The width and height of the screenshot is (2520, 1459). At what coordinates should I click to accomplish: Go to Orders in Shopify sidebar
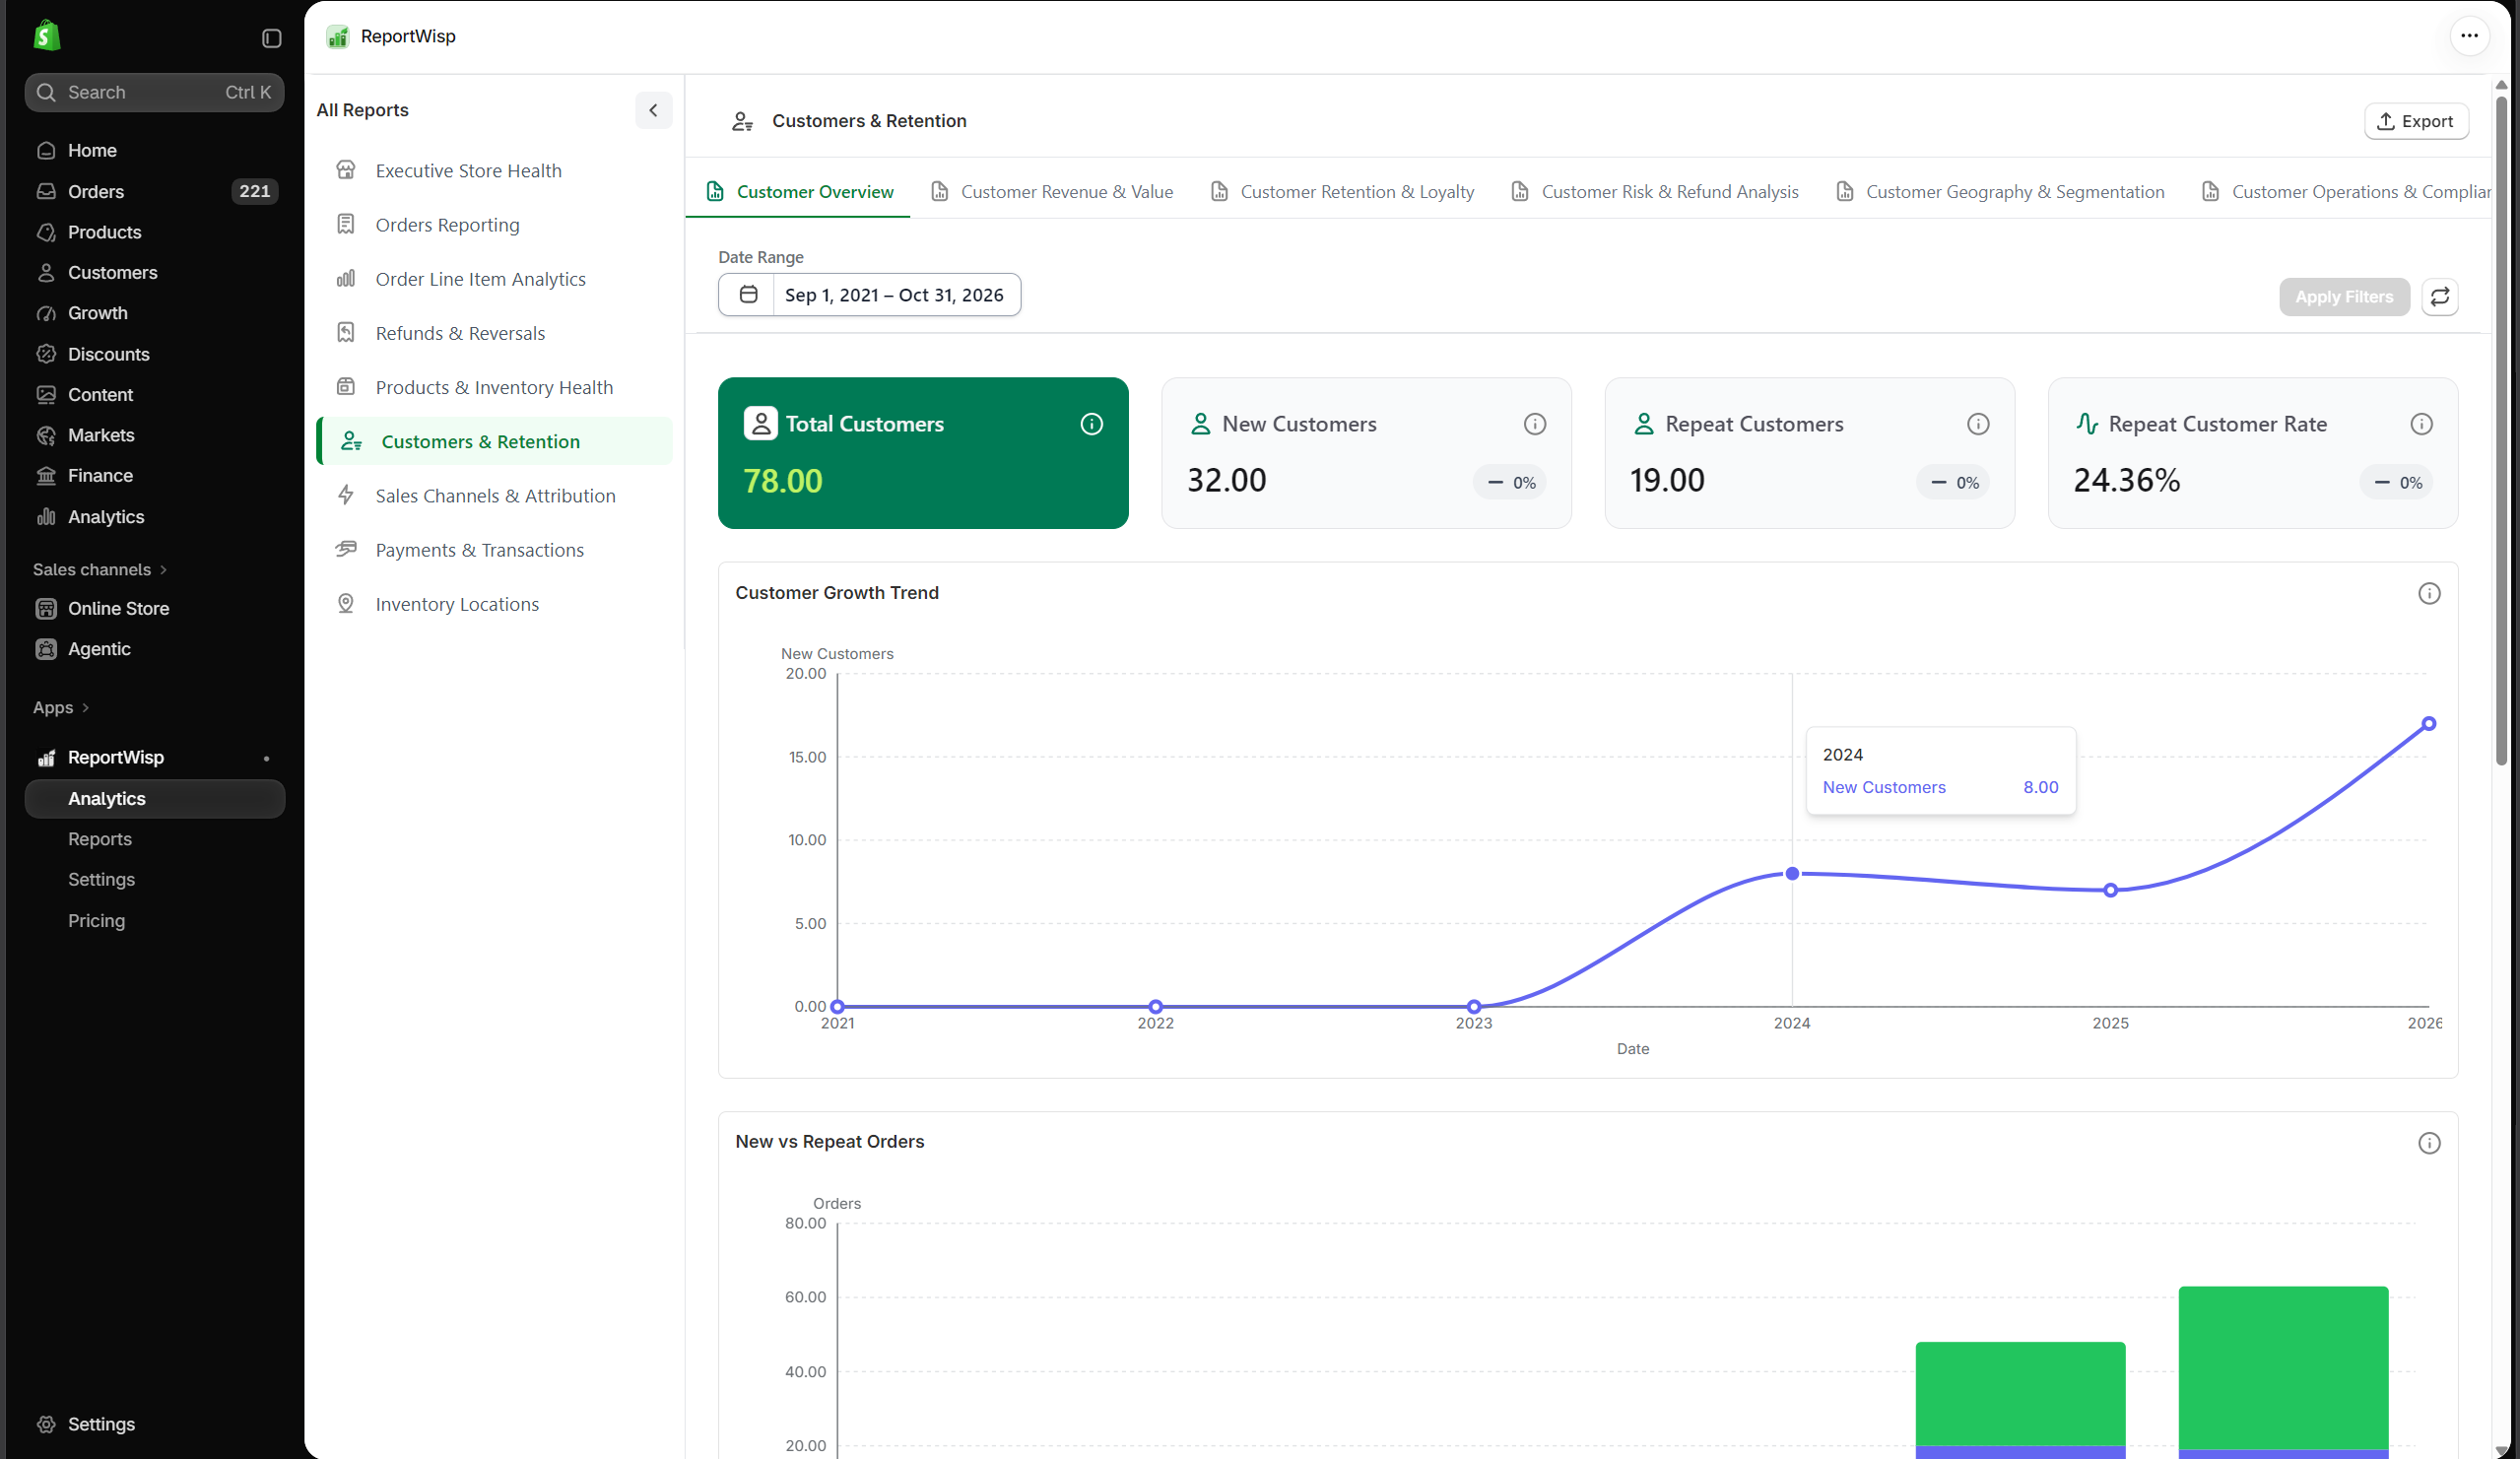pyautogui.click(x=155, y=191)
